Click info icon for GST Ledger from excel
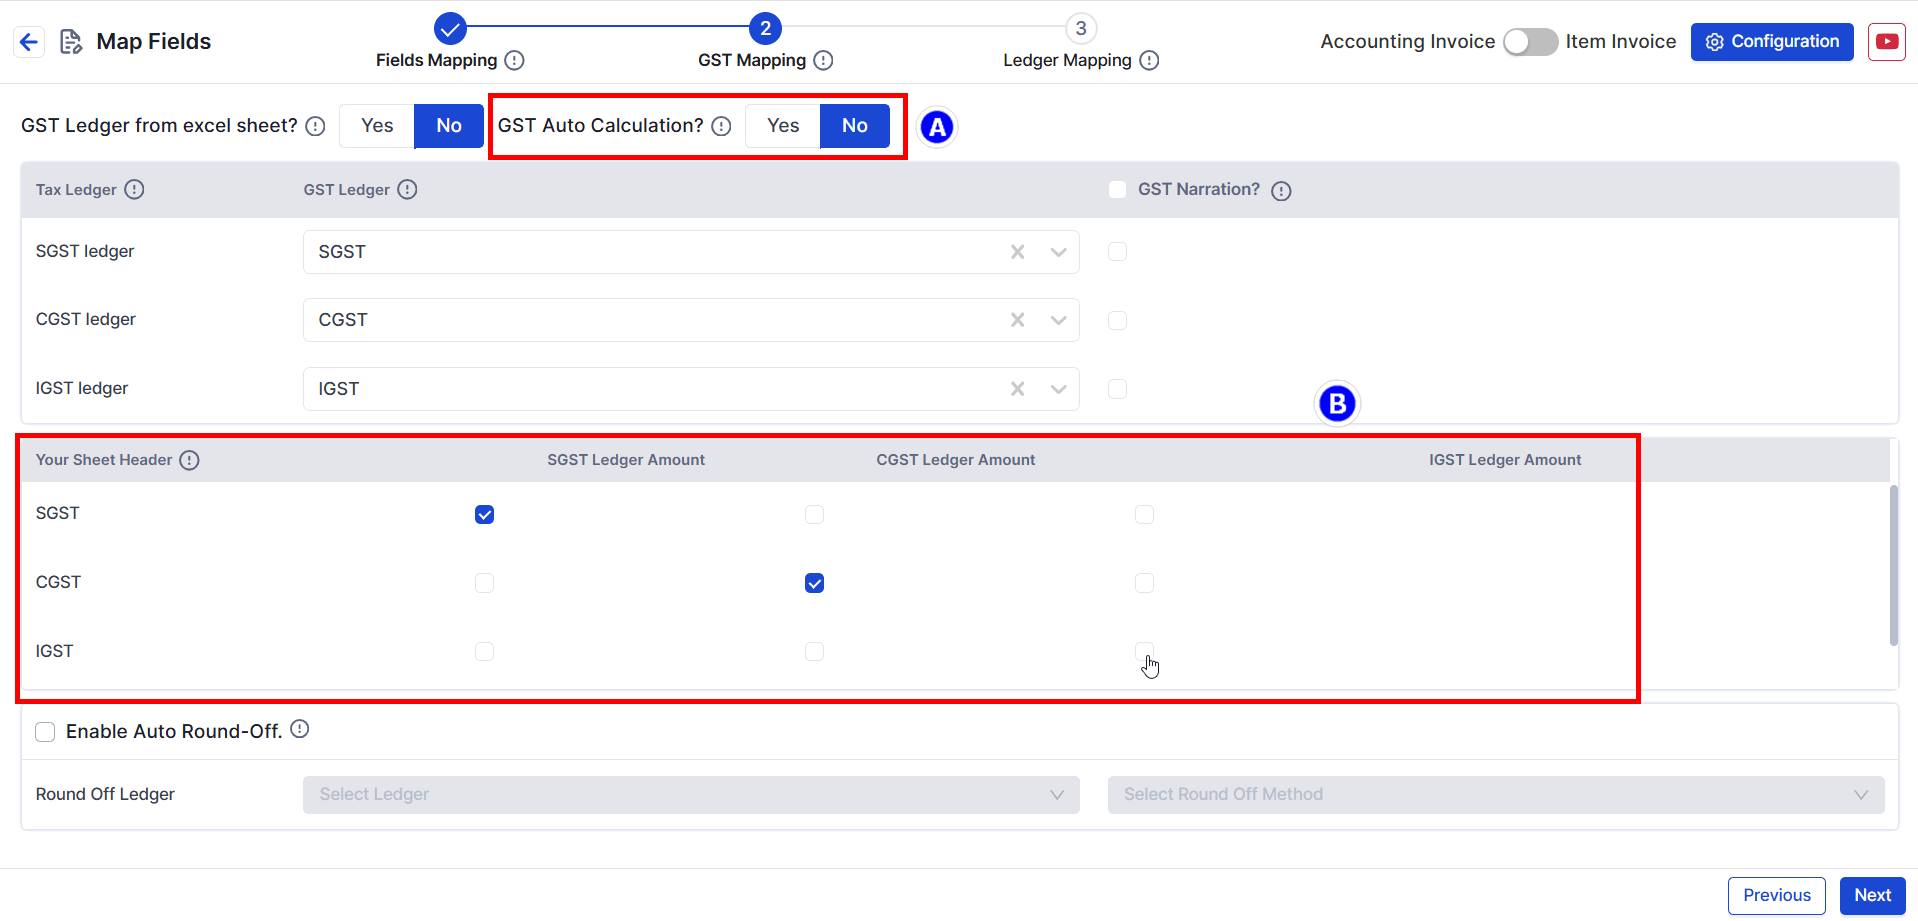 [x=315, y=126]
